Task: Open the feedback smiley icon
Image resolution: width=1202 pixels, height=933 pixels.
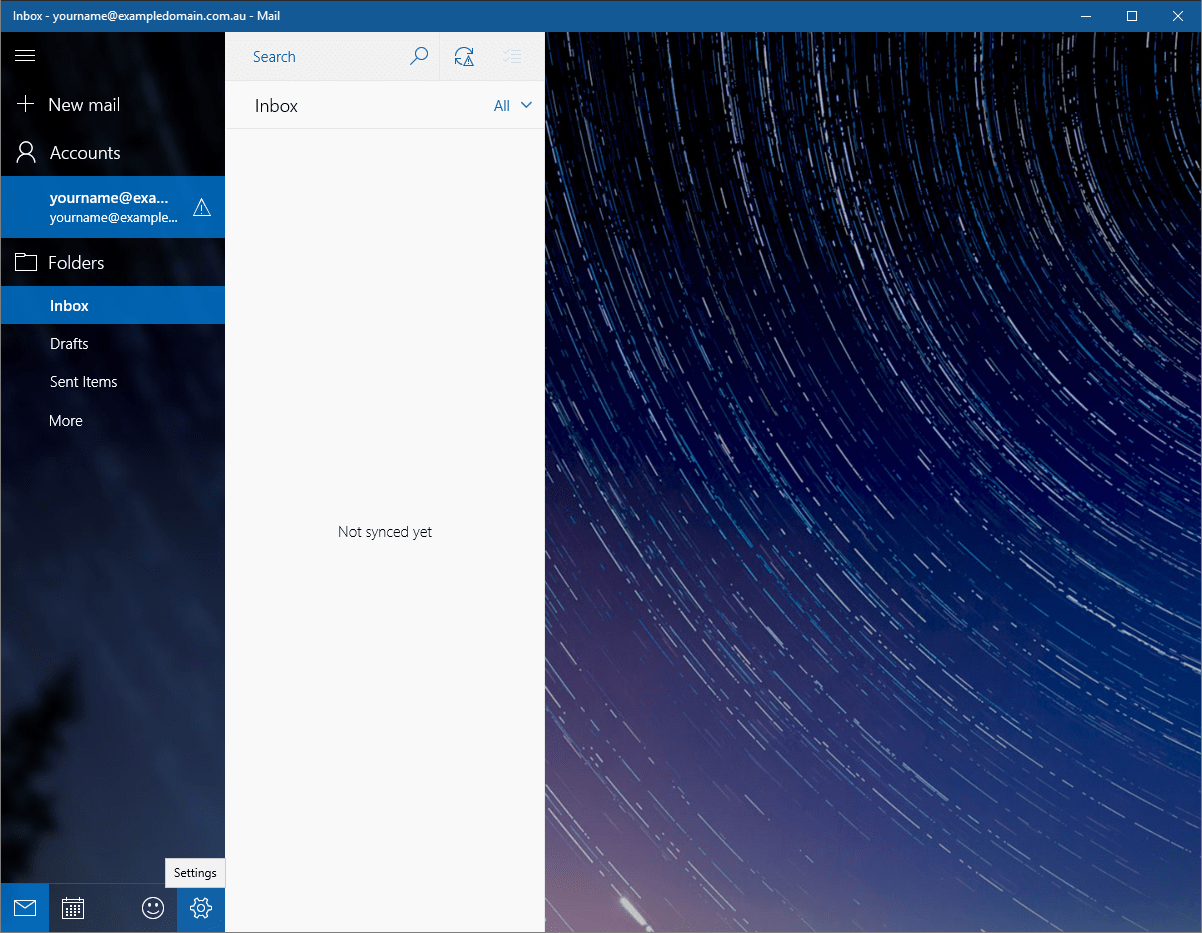Action: tap(153, 908)
